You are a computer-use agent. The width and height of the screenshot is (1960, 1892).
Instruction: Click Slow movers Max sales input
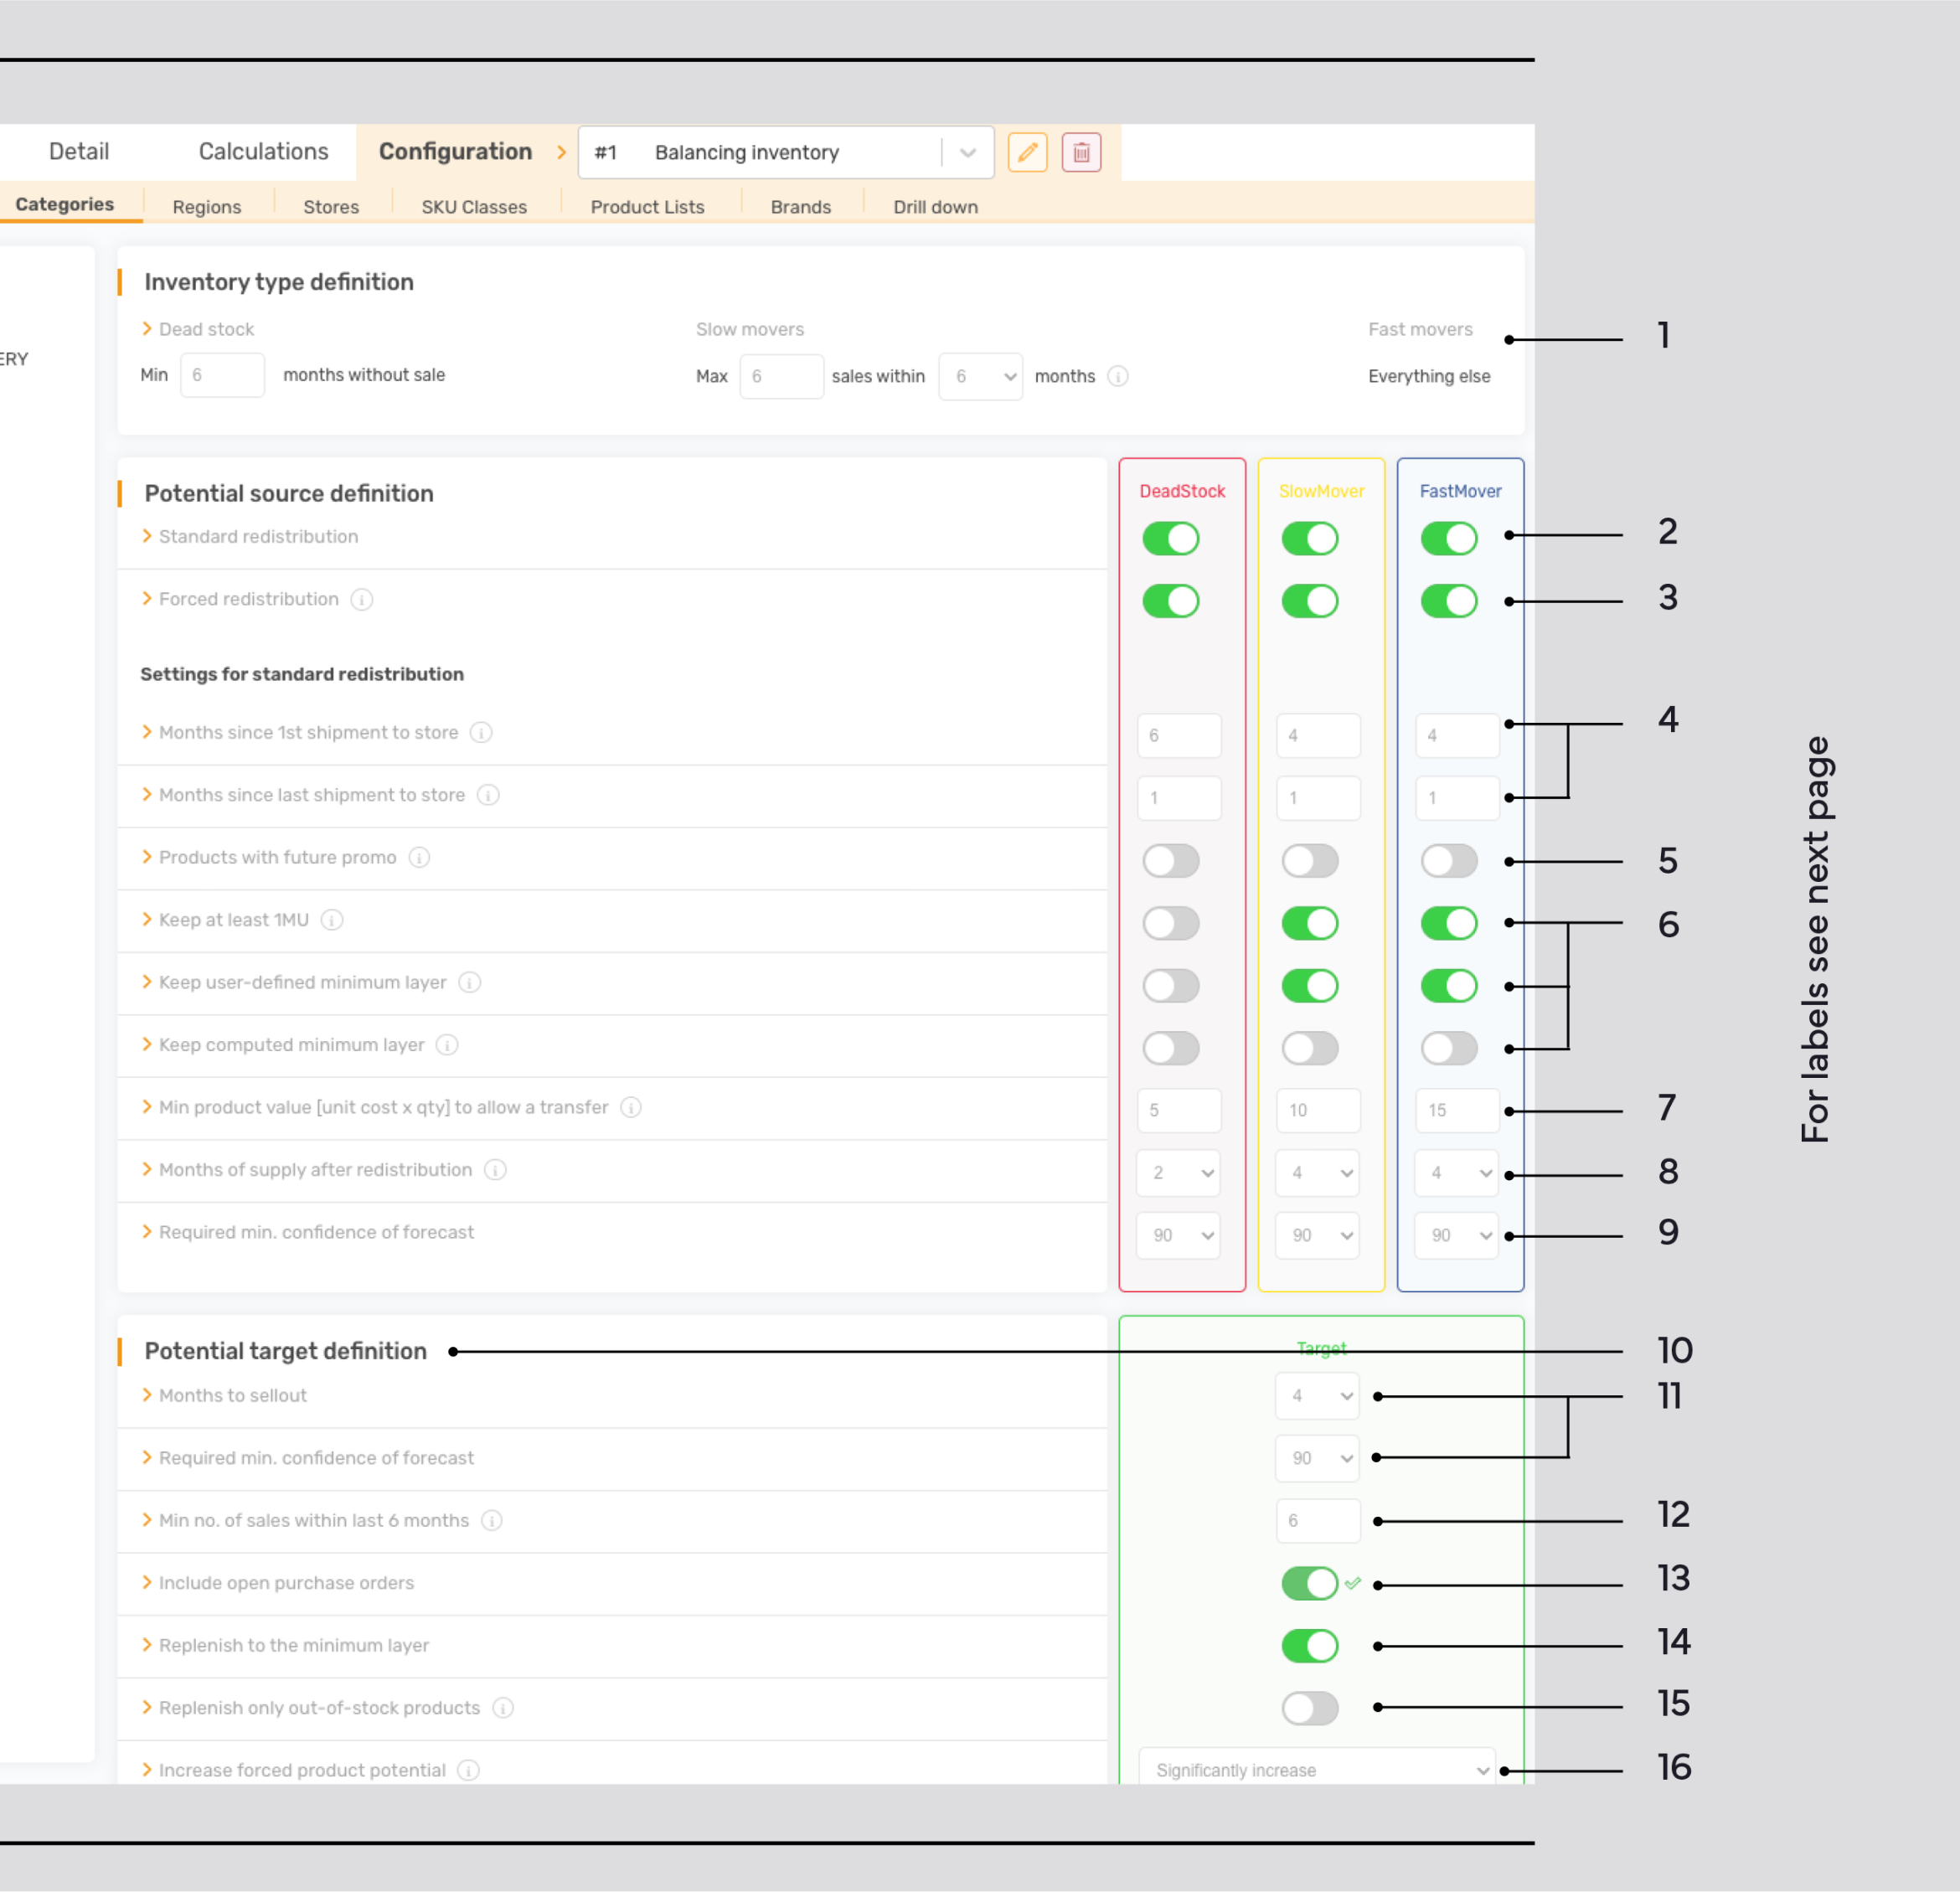(782, 377)
